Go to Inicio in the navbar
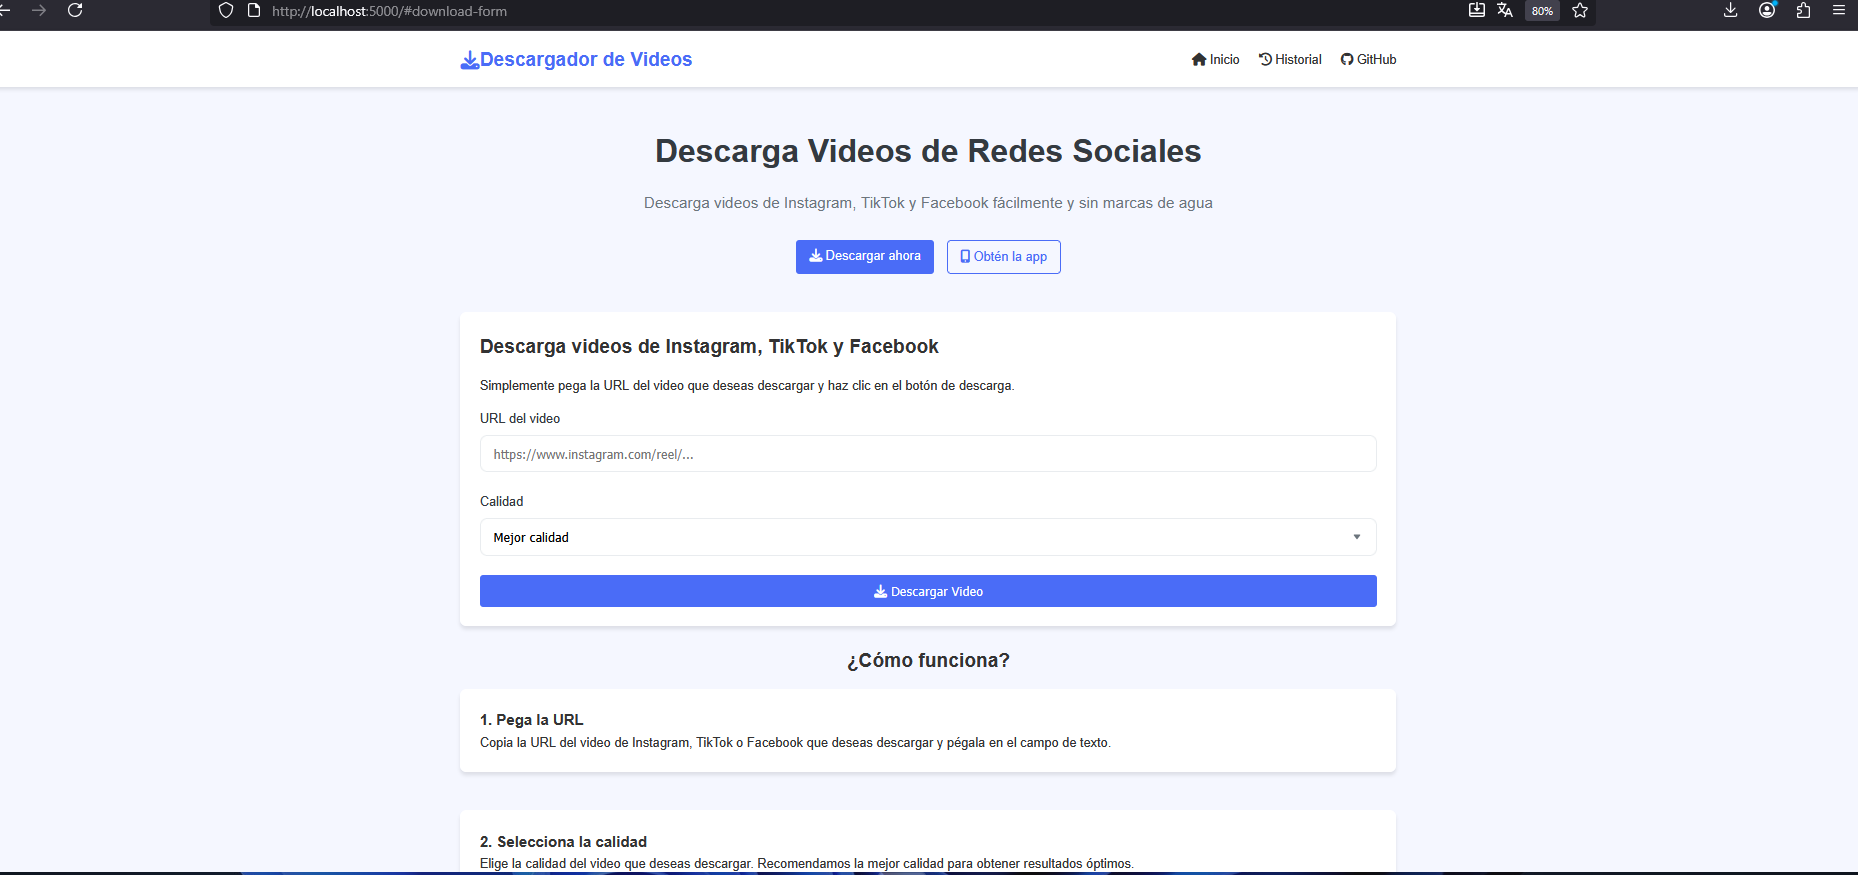This screenshot has height=875, width=1858. point(1215,59)
